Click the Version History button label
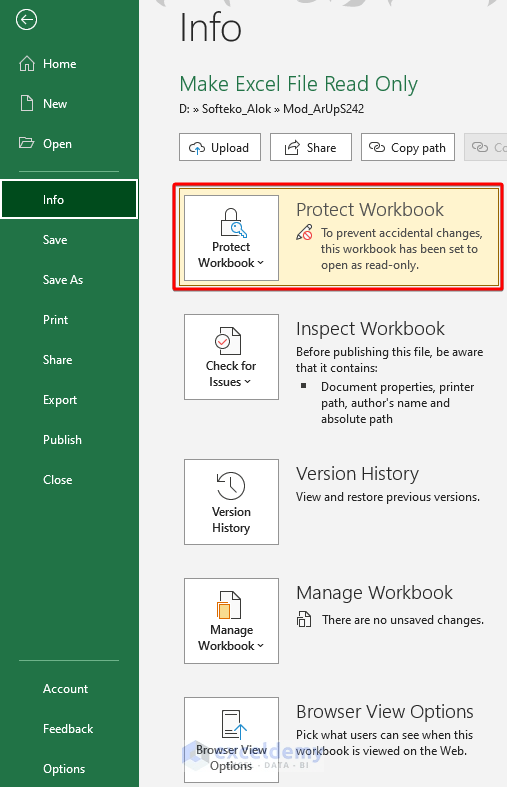Viewport: 507px width, 787px height. 231,520
